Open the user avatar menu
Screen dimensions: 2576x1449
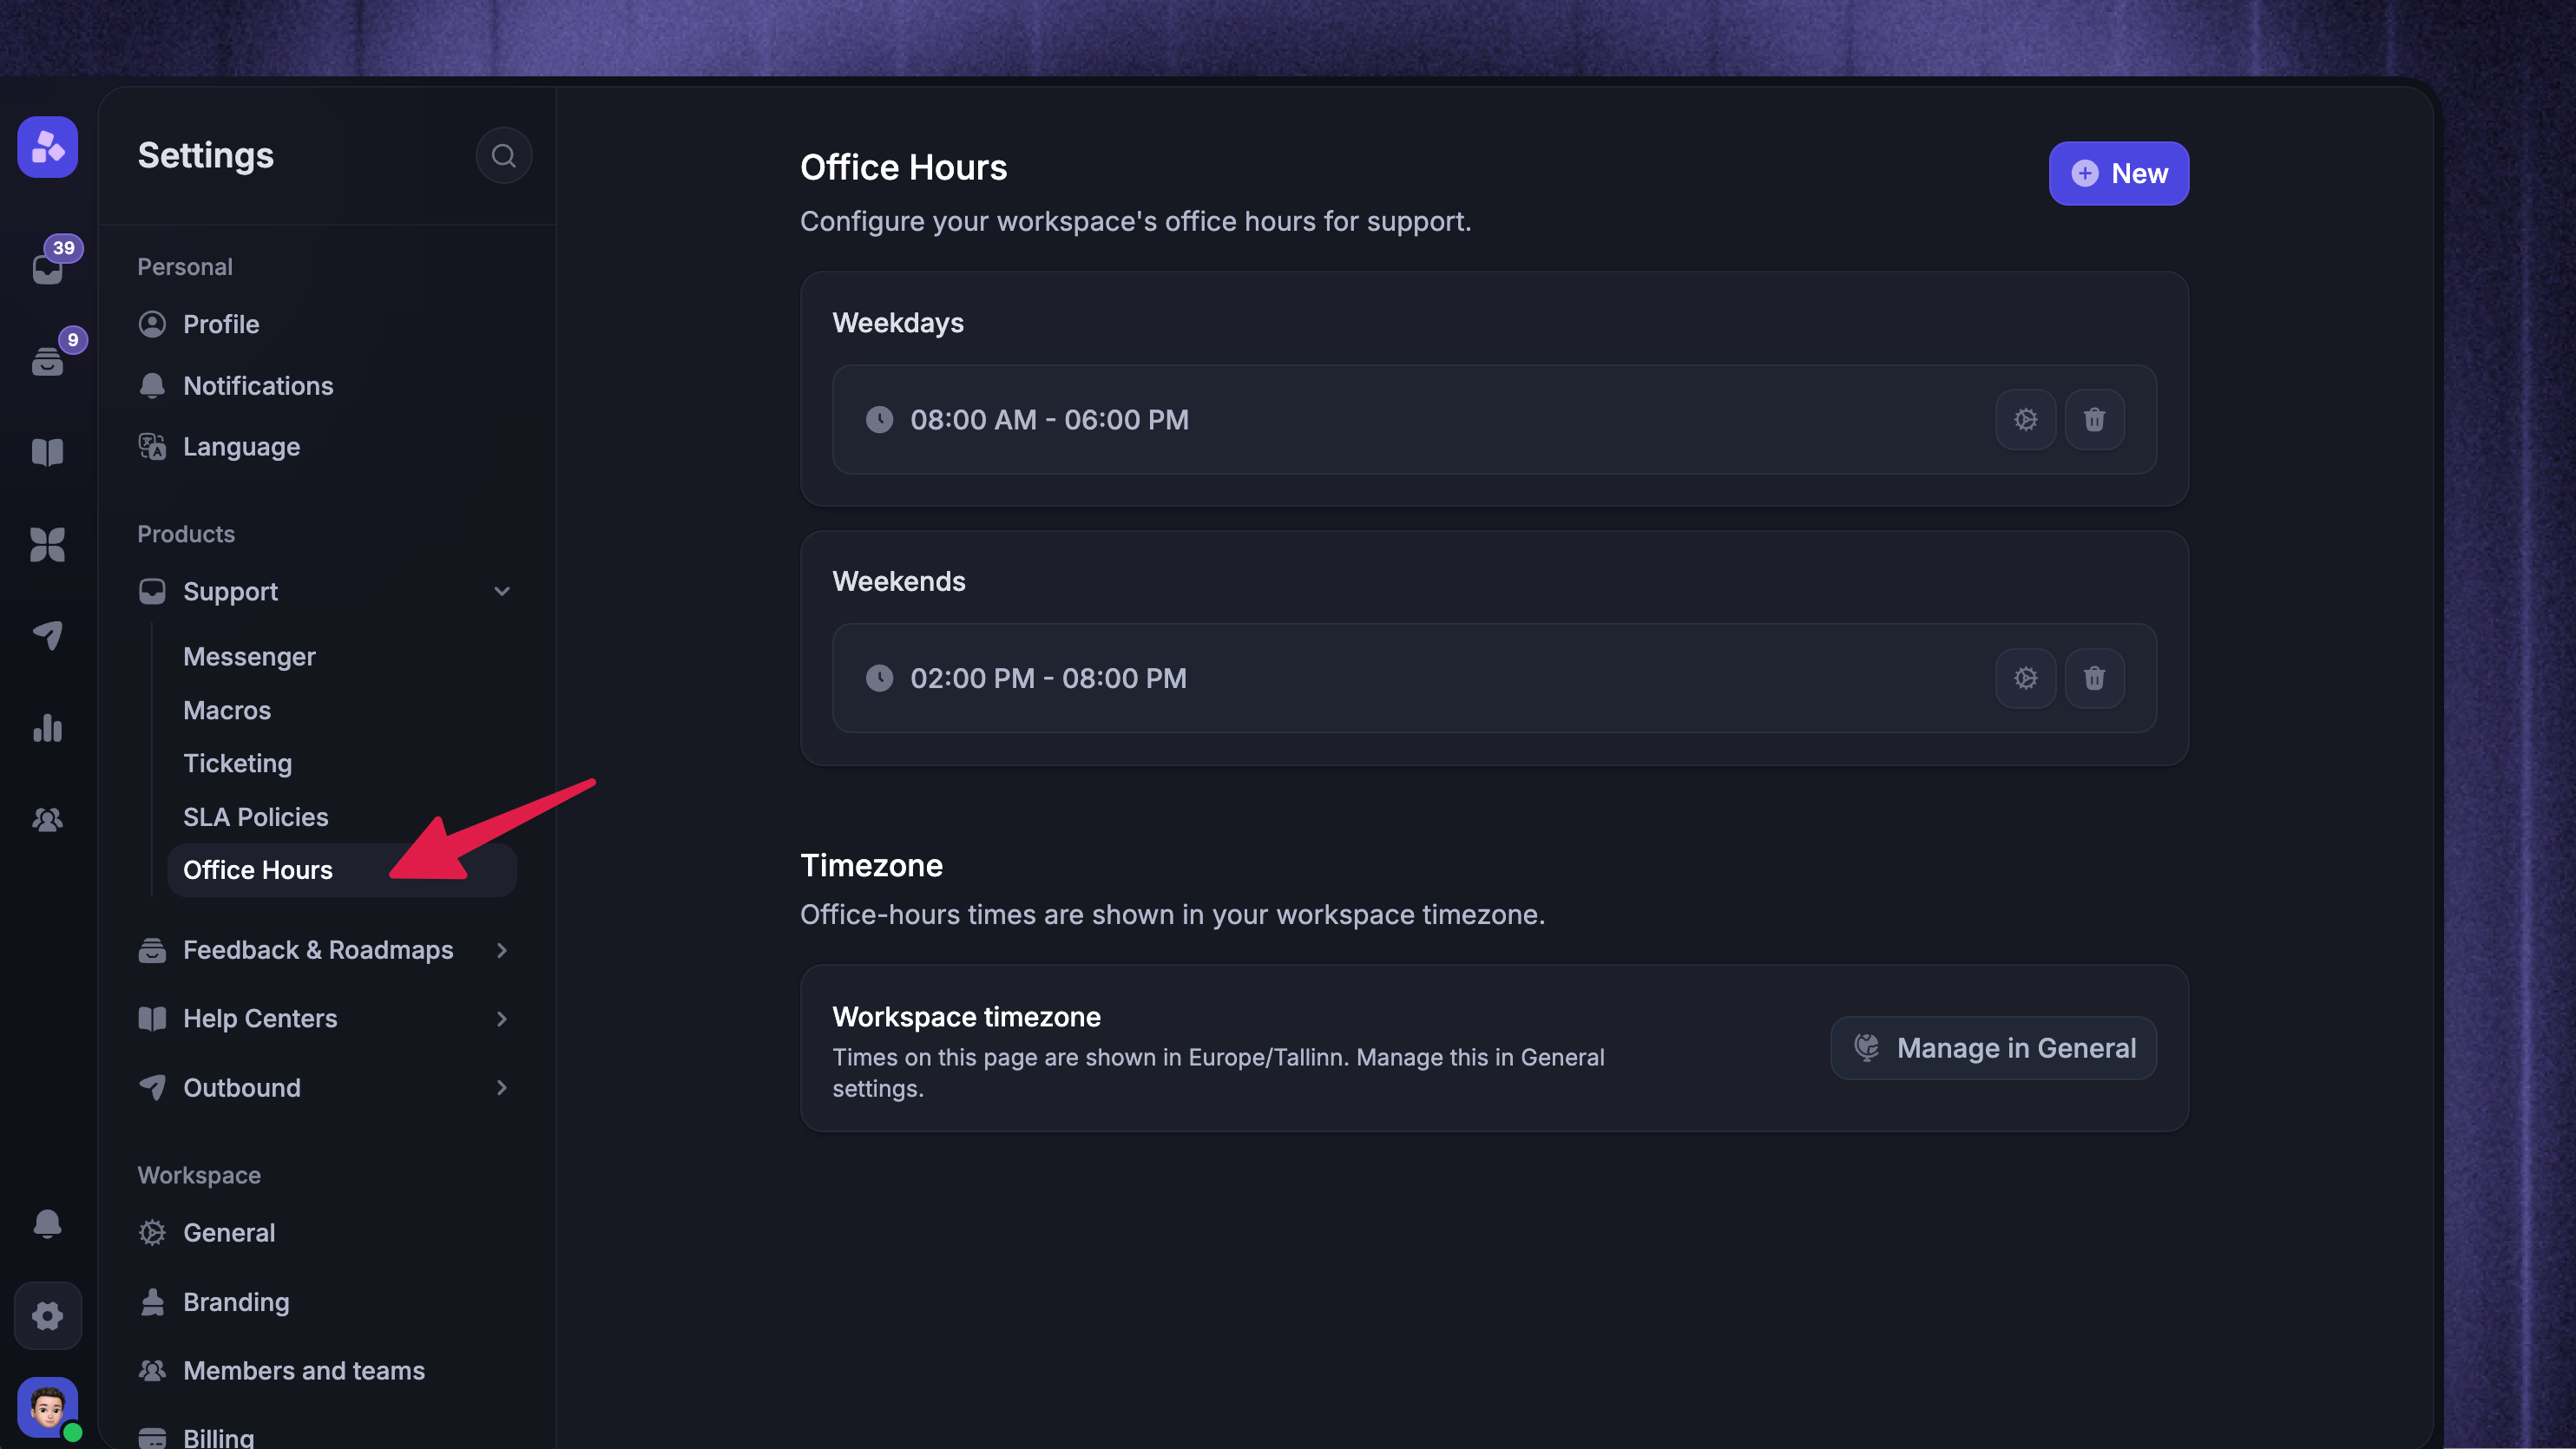tap(48, 1407)
